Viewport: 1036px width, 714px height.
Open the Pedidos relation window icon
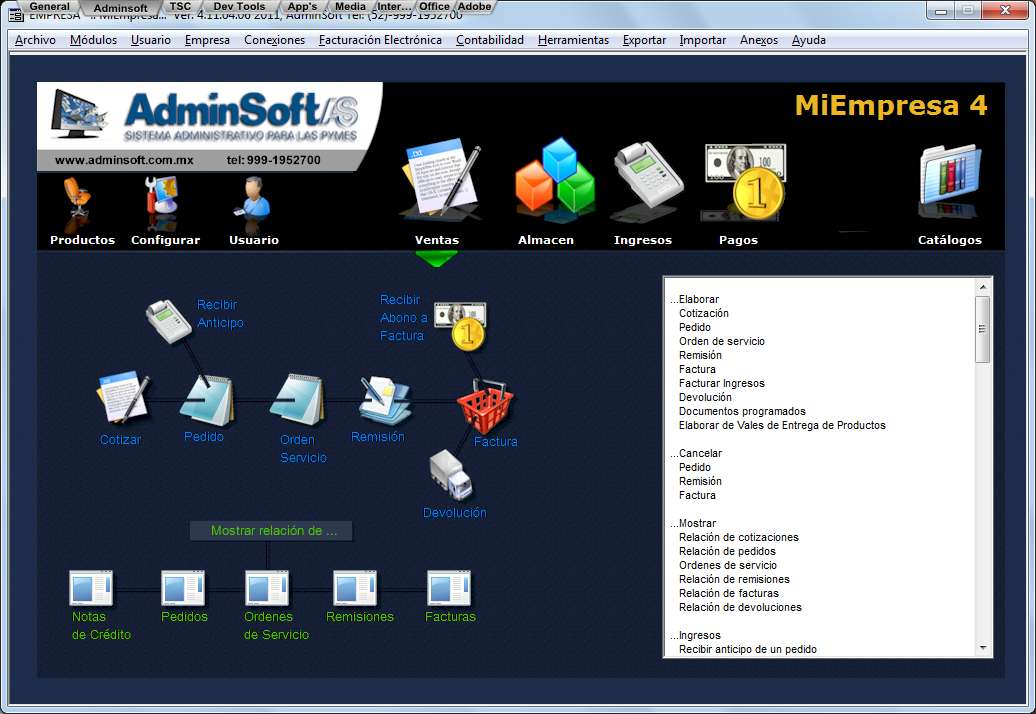183,588
